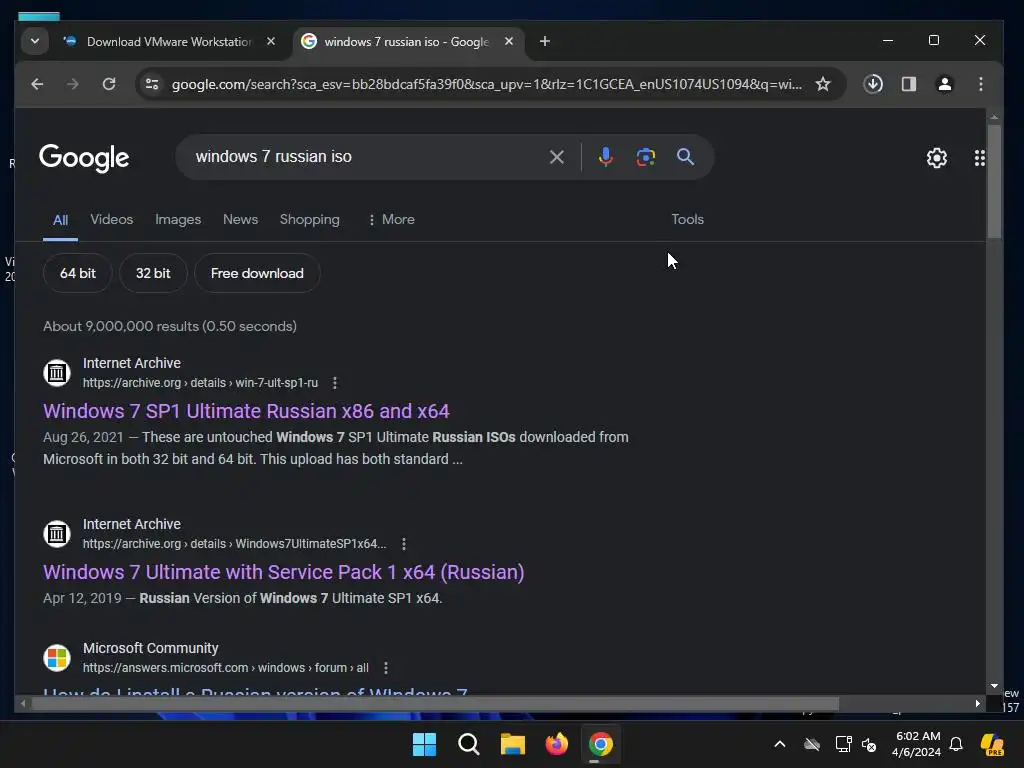Open options for Windows7UltimateSP1x64 result
This screenshot has width=1024, height=768.
coord(404,544)
